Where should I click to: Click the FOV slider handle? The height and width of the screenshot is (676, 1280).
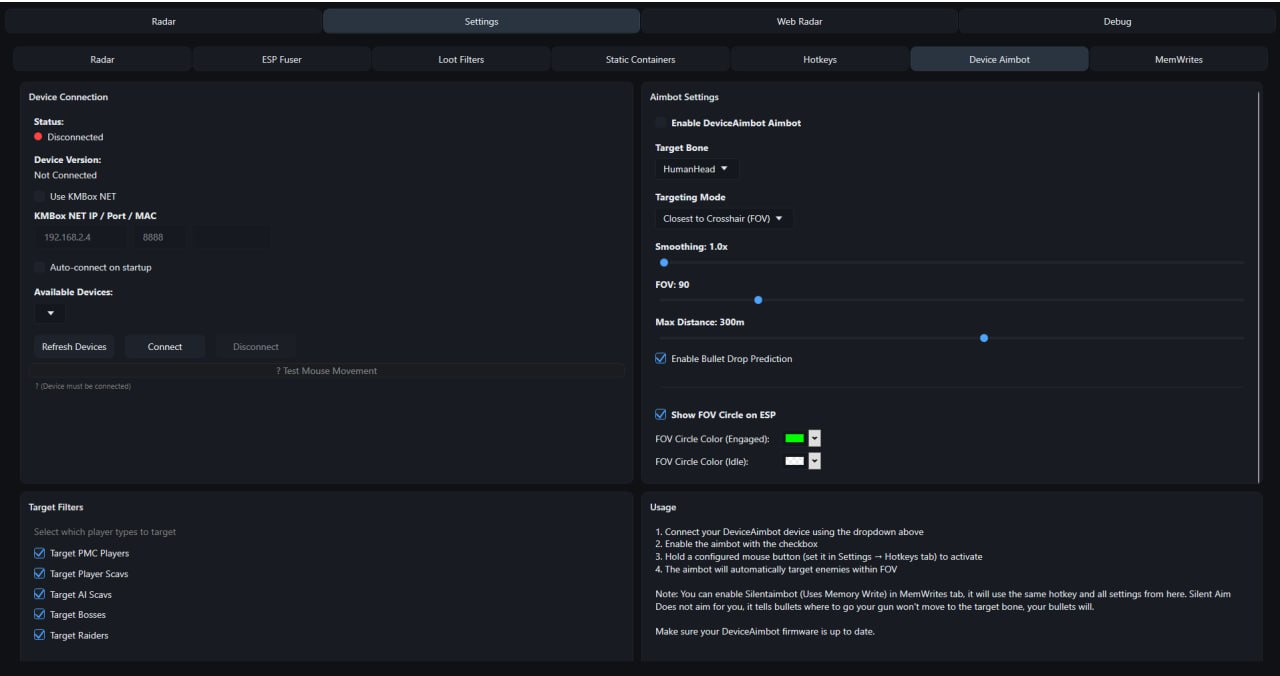click(x=758, y=300)
